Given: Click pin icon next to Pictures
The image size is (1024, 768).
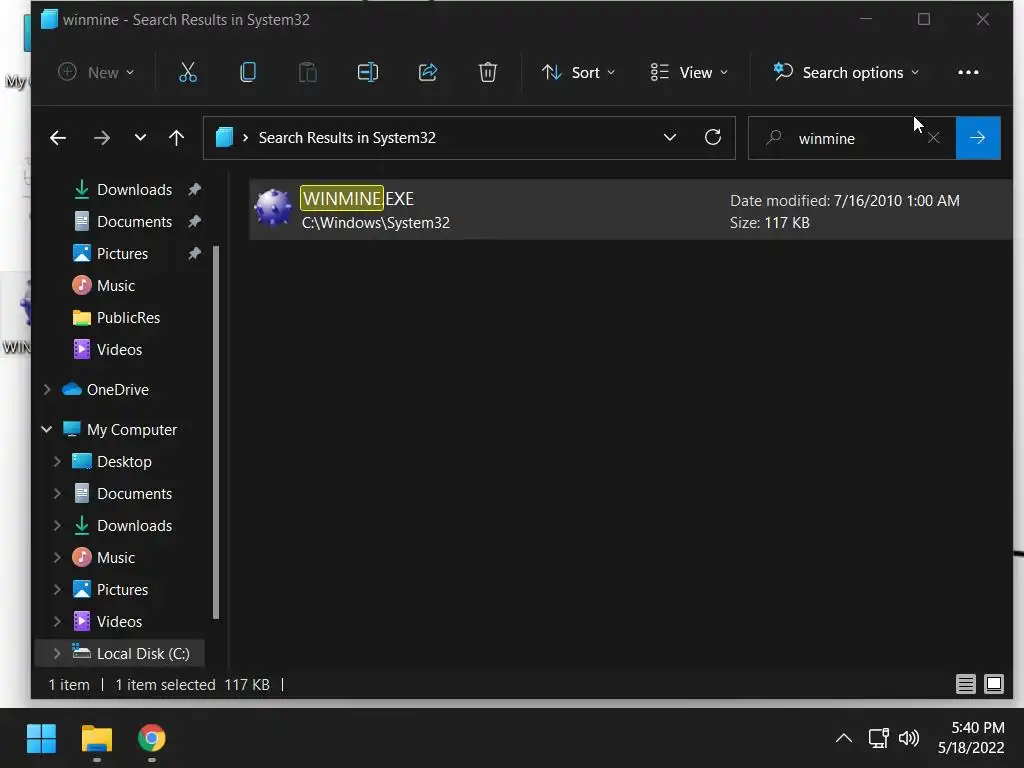Looking at the screenshot, I should pyautogui.click(x=194, y=254).
